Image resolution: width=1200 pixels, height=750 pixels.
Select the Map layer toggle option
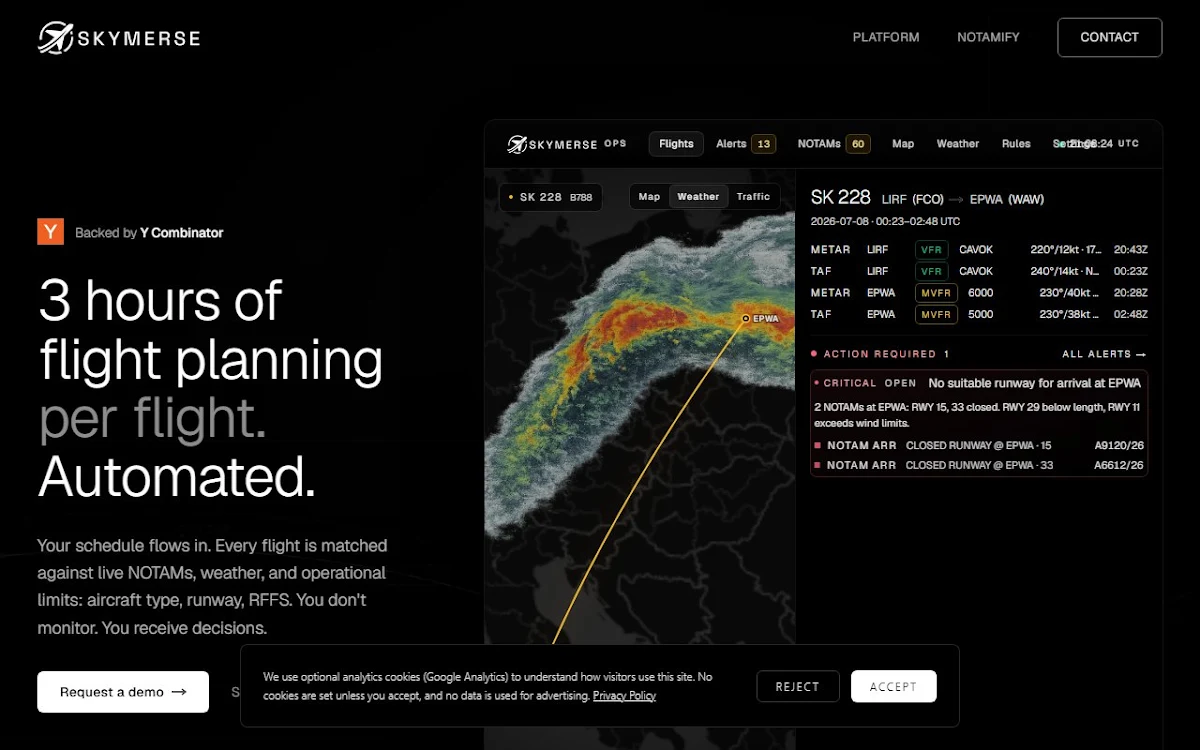[x=650, y=197]
